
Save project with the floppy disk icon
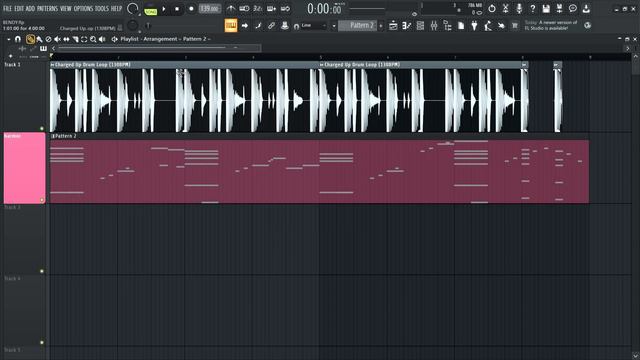546,8
